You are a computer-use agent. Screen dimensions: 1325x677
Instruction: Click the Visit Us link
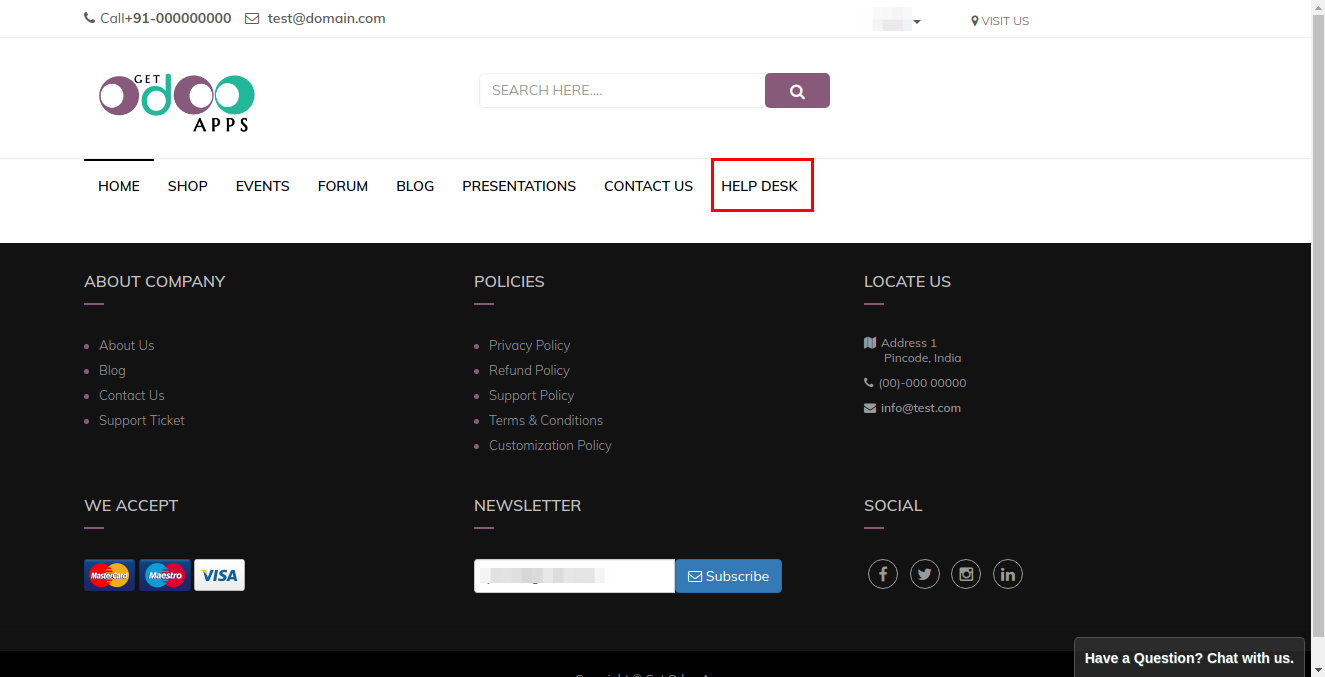pyautogui.click(x=1000, y=21)
